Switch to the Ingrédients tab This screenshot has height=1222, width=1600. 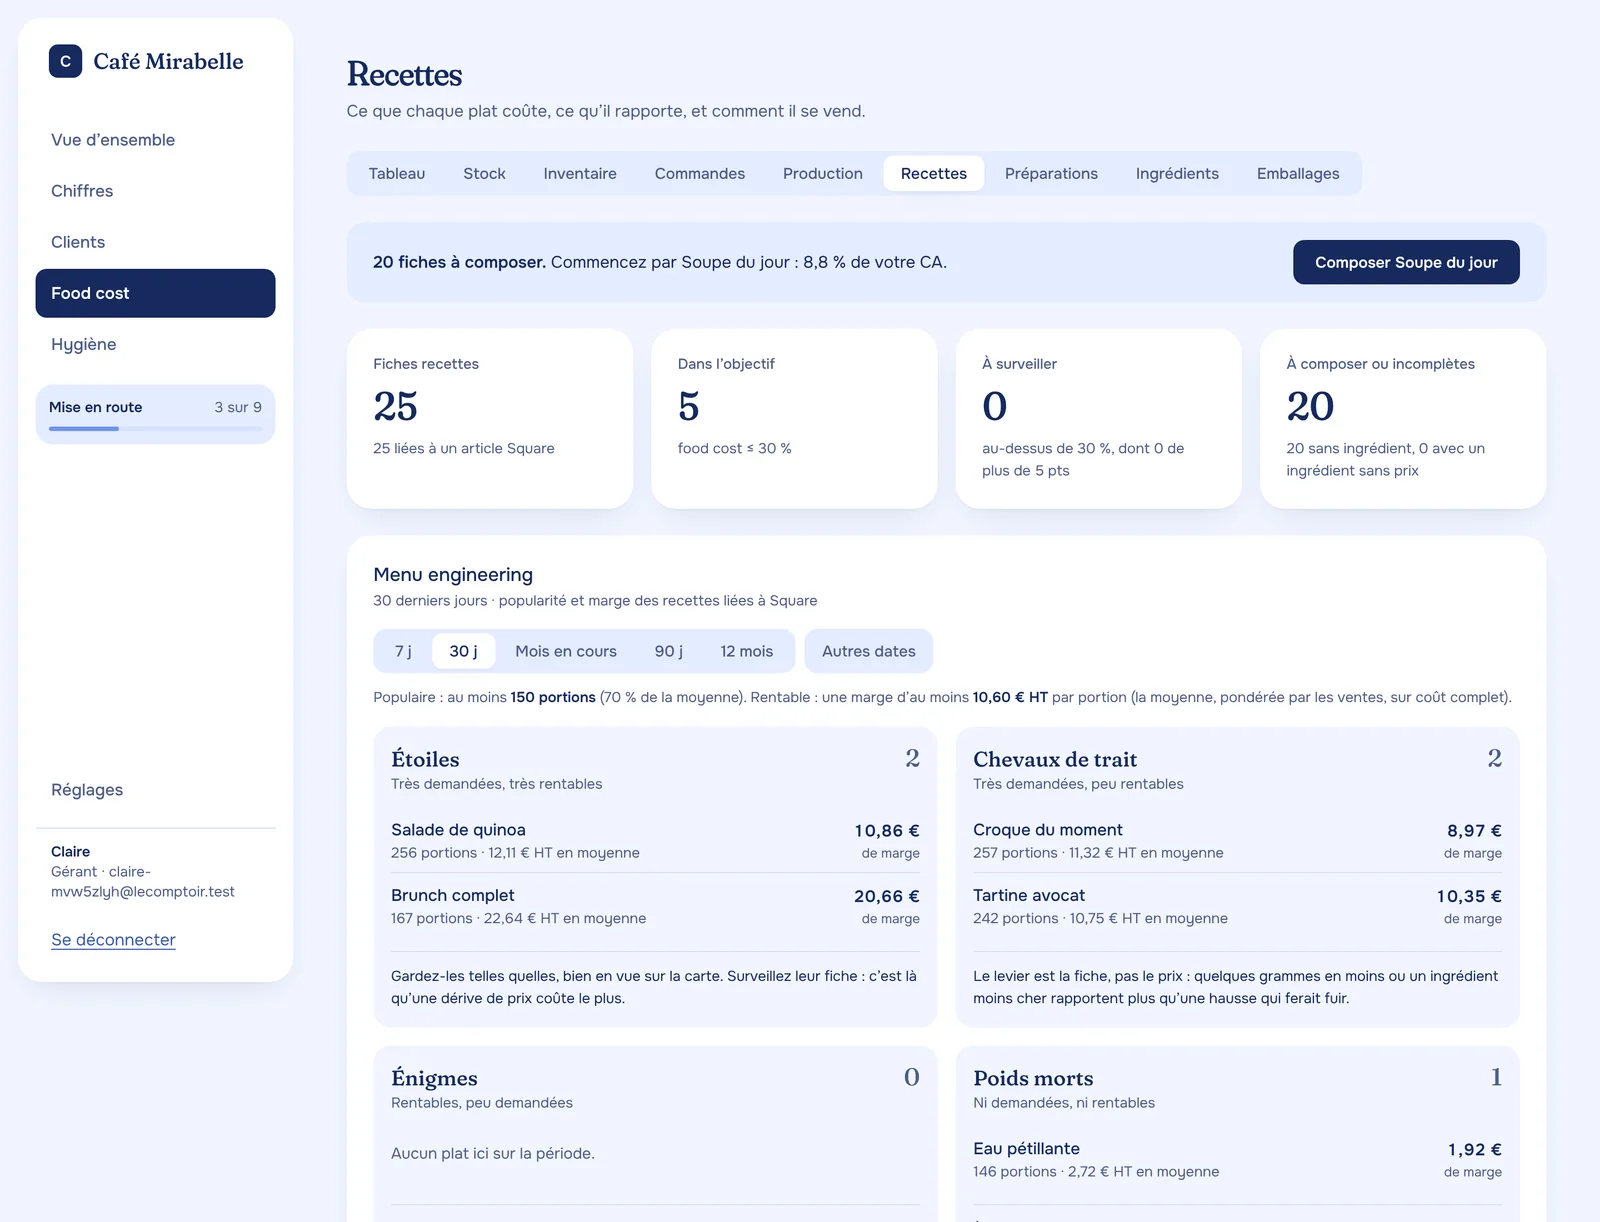click(1177, 173)
